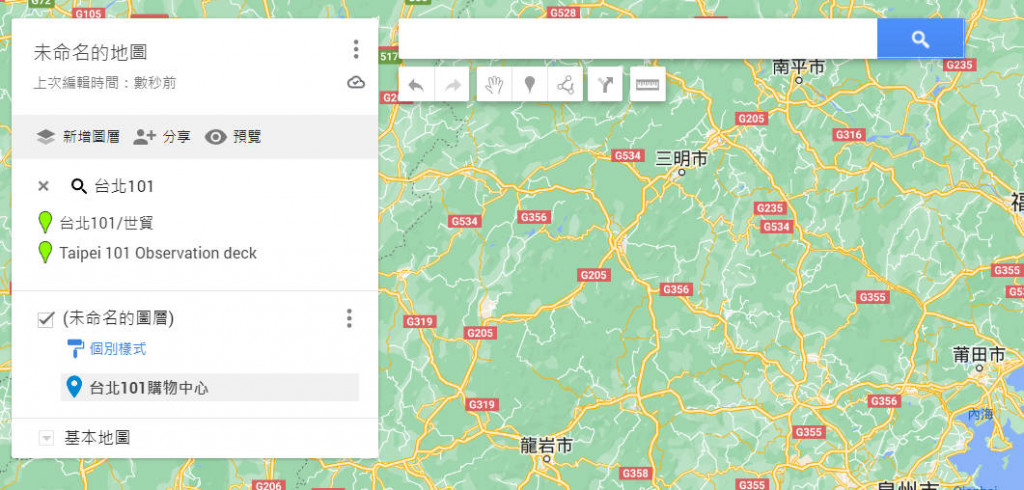Click 莆田市 city label on map

[979, 355]
